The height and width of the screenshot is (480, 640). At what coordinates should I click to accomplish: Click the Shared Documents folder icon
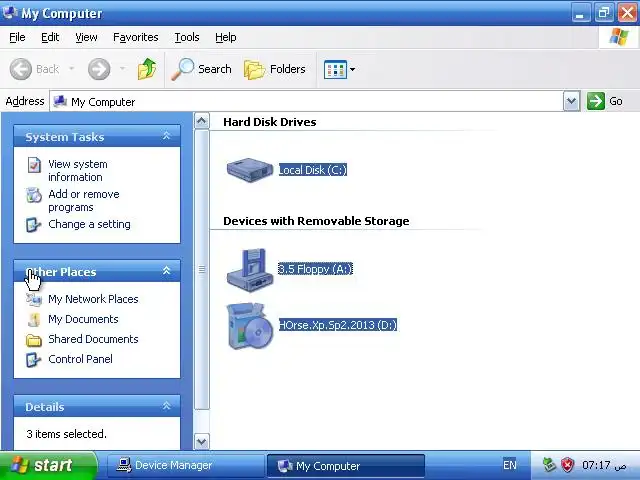(x=34, y=340)
